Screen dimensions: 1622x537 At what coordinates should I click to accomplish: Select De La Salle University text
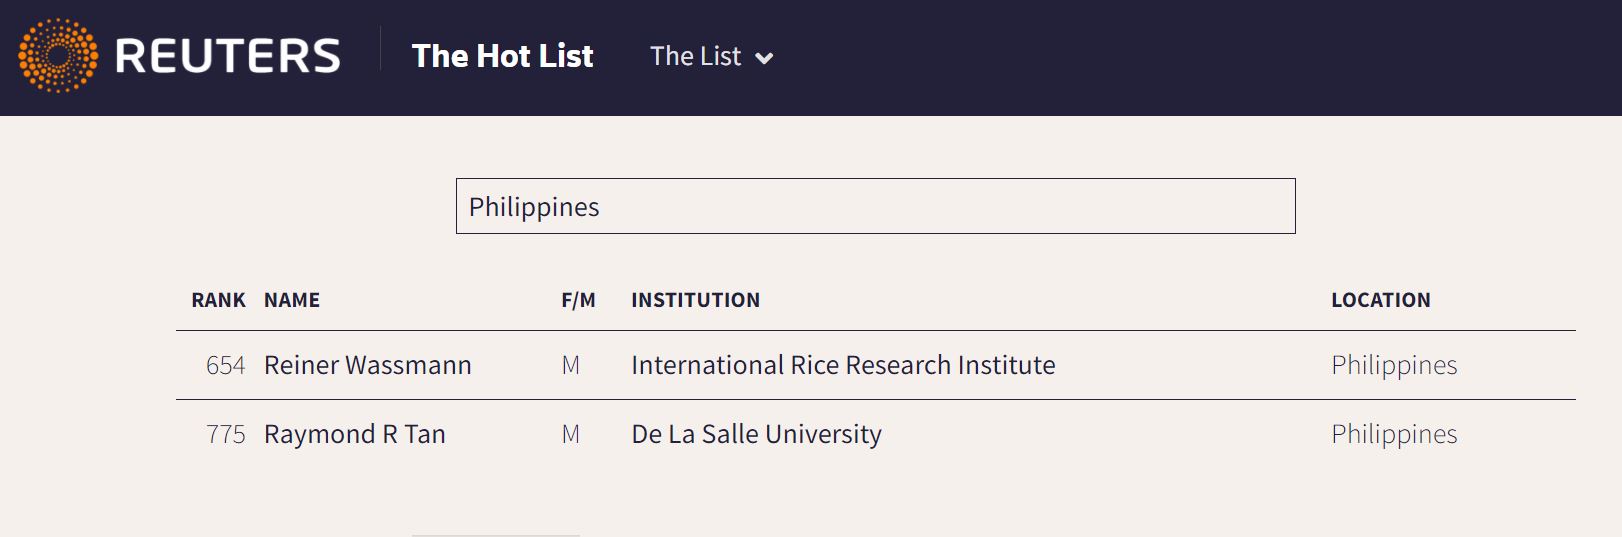pos(756,434)
